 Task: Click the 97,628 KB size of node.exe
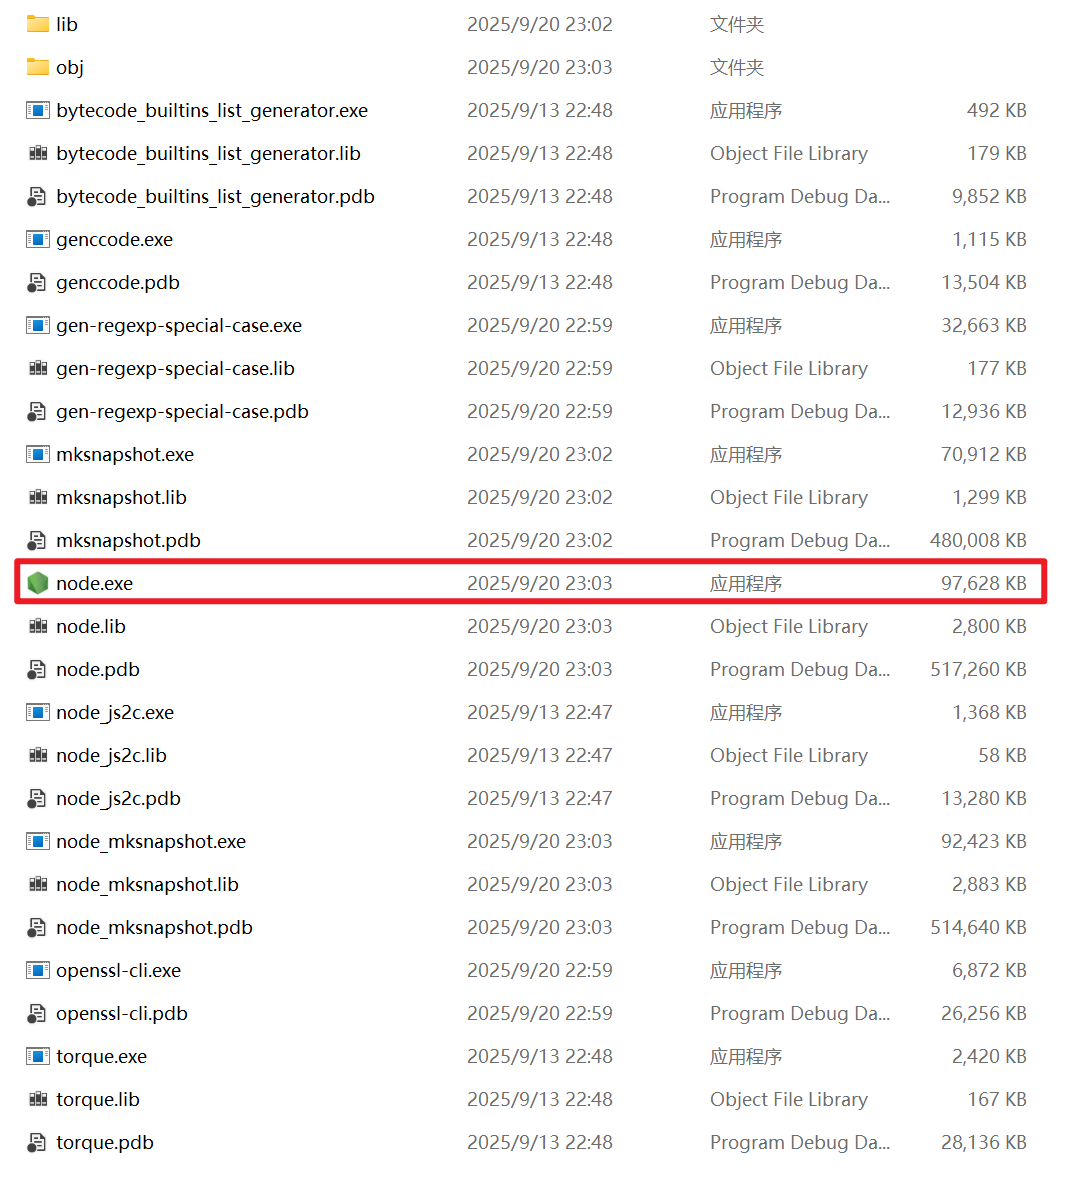tap(983, 583)
